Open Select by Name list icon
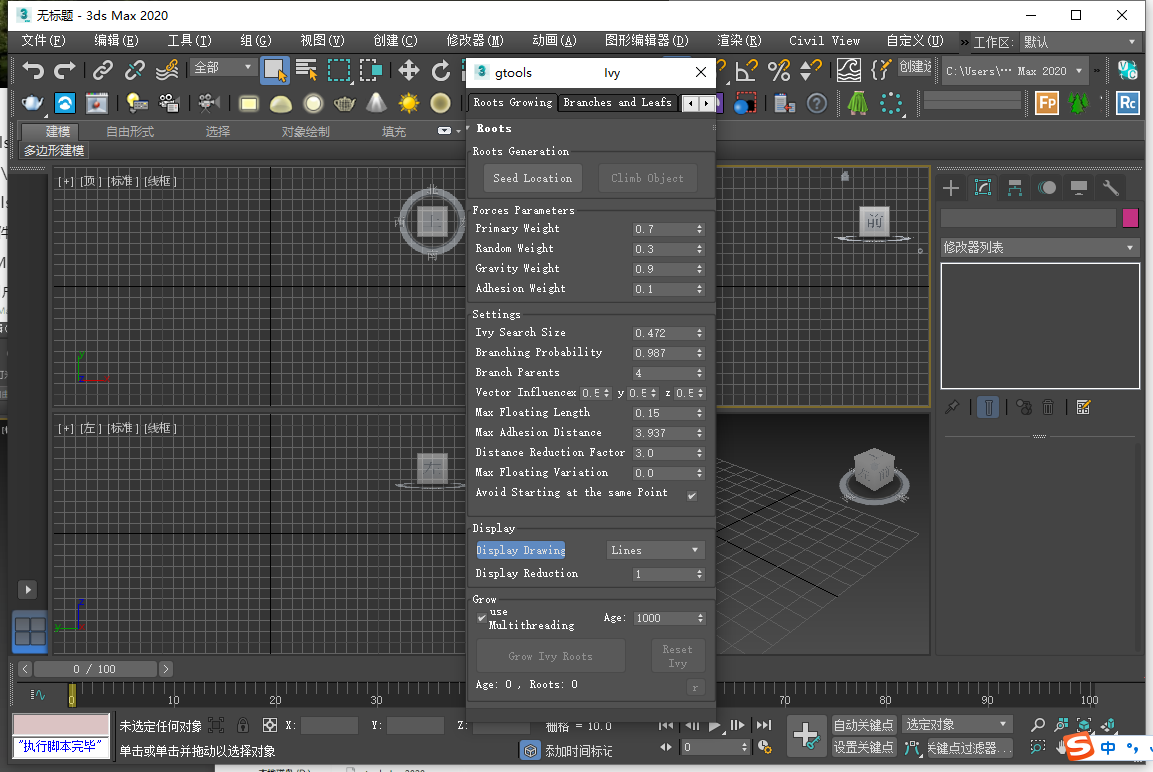The width and height of the screenshot is (1153, 772). pyautogui.click(x=306, y=71)
